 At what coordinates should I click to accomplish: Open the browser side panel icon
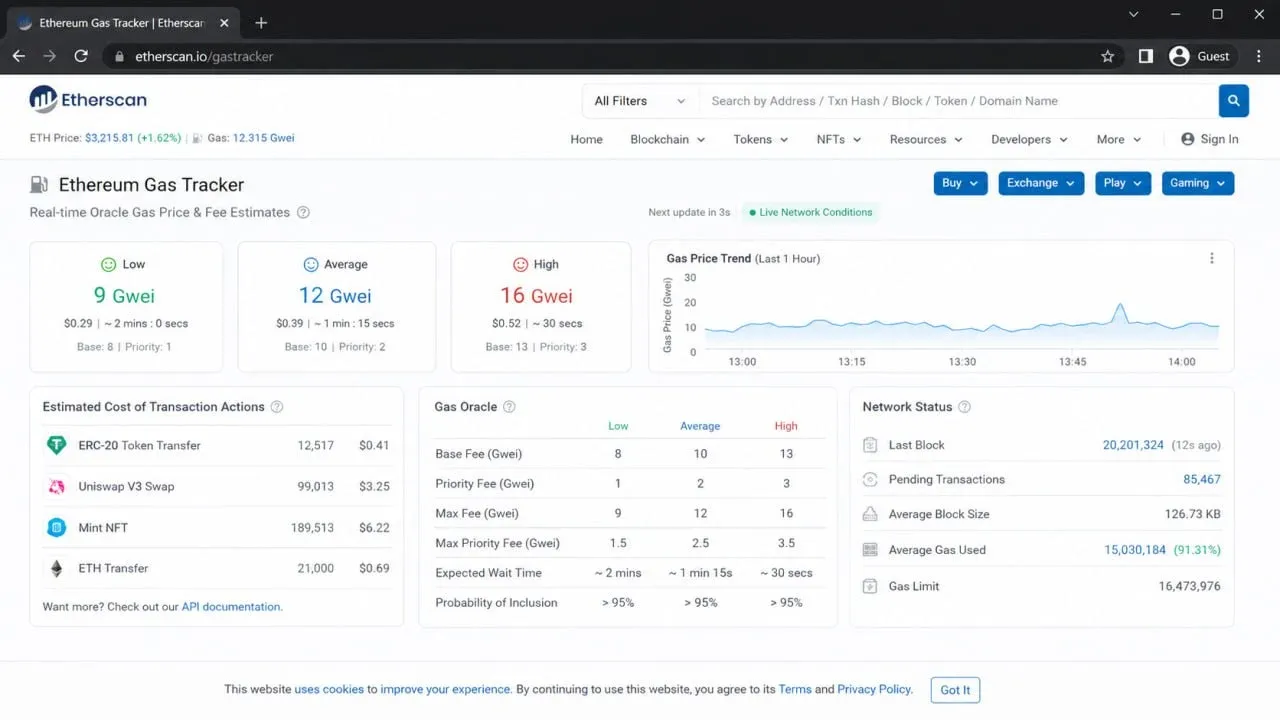tap(1146, 57)
